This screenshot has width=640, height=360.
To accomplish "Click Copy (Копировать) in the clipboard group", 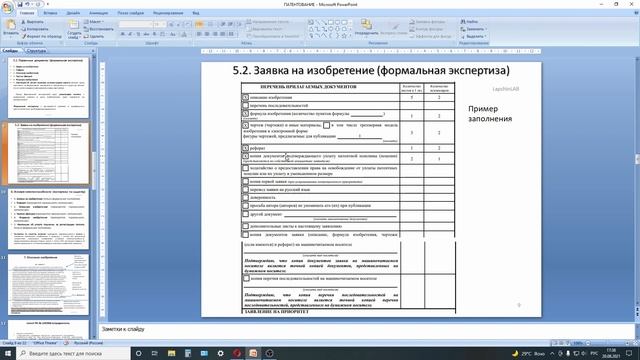I will click(34, 29).
